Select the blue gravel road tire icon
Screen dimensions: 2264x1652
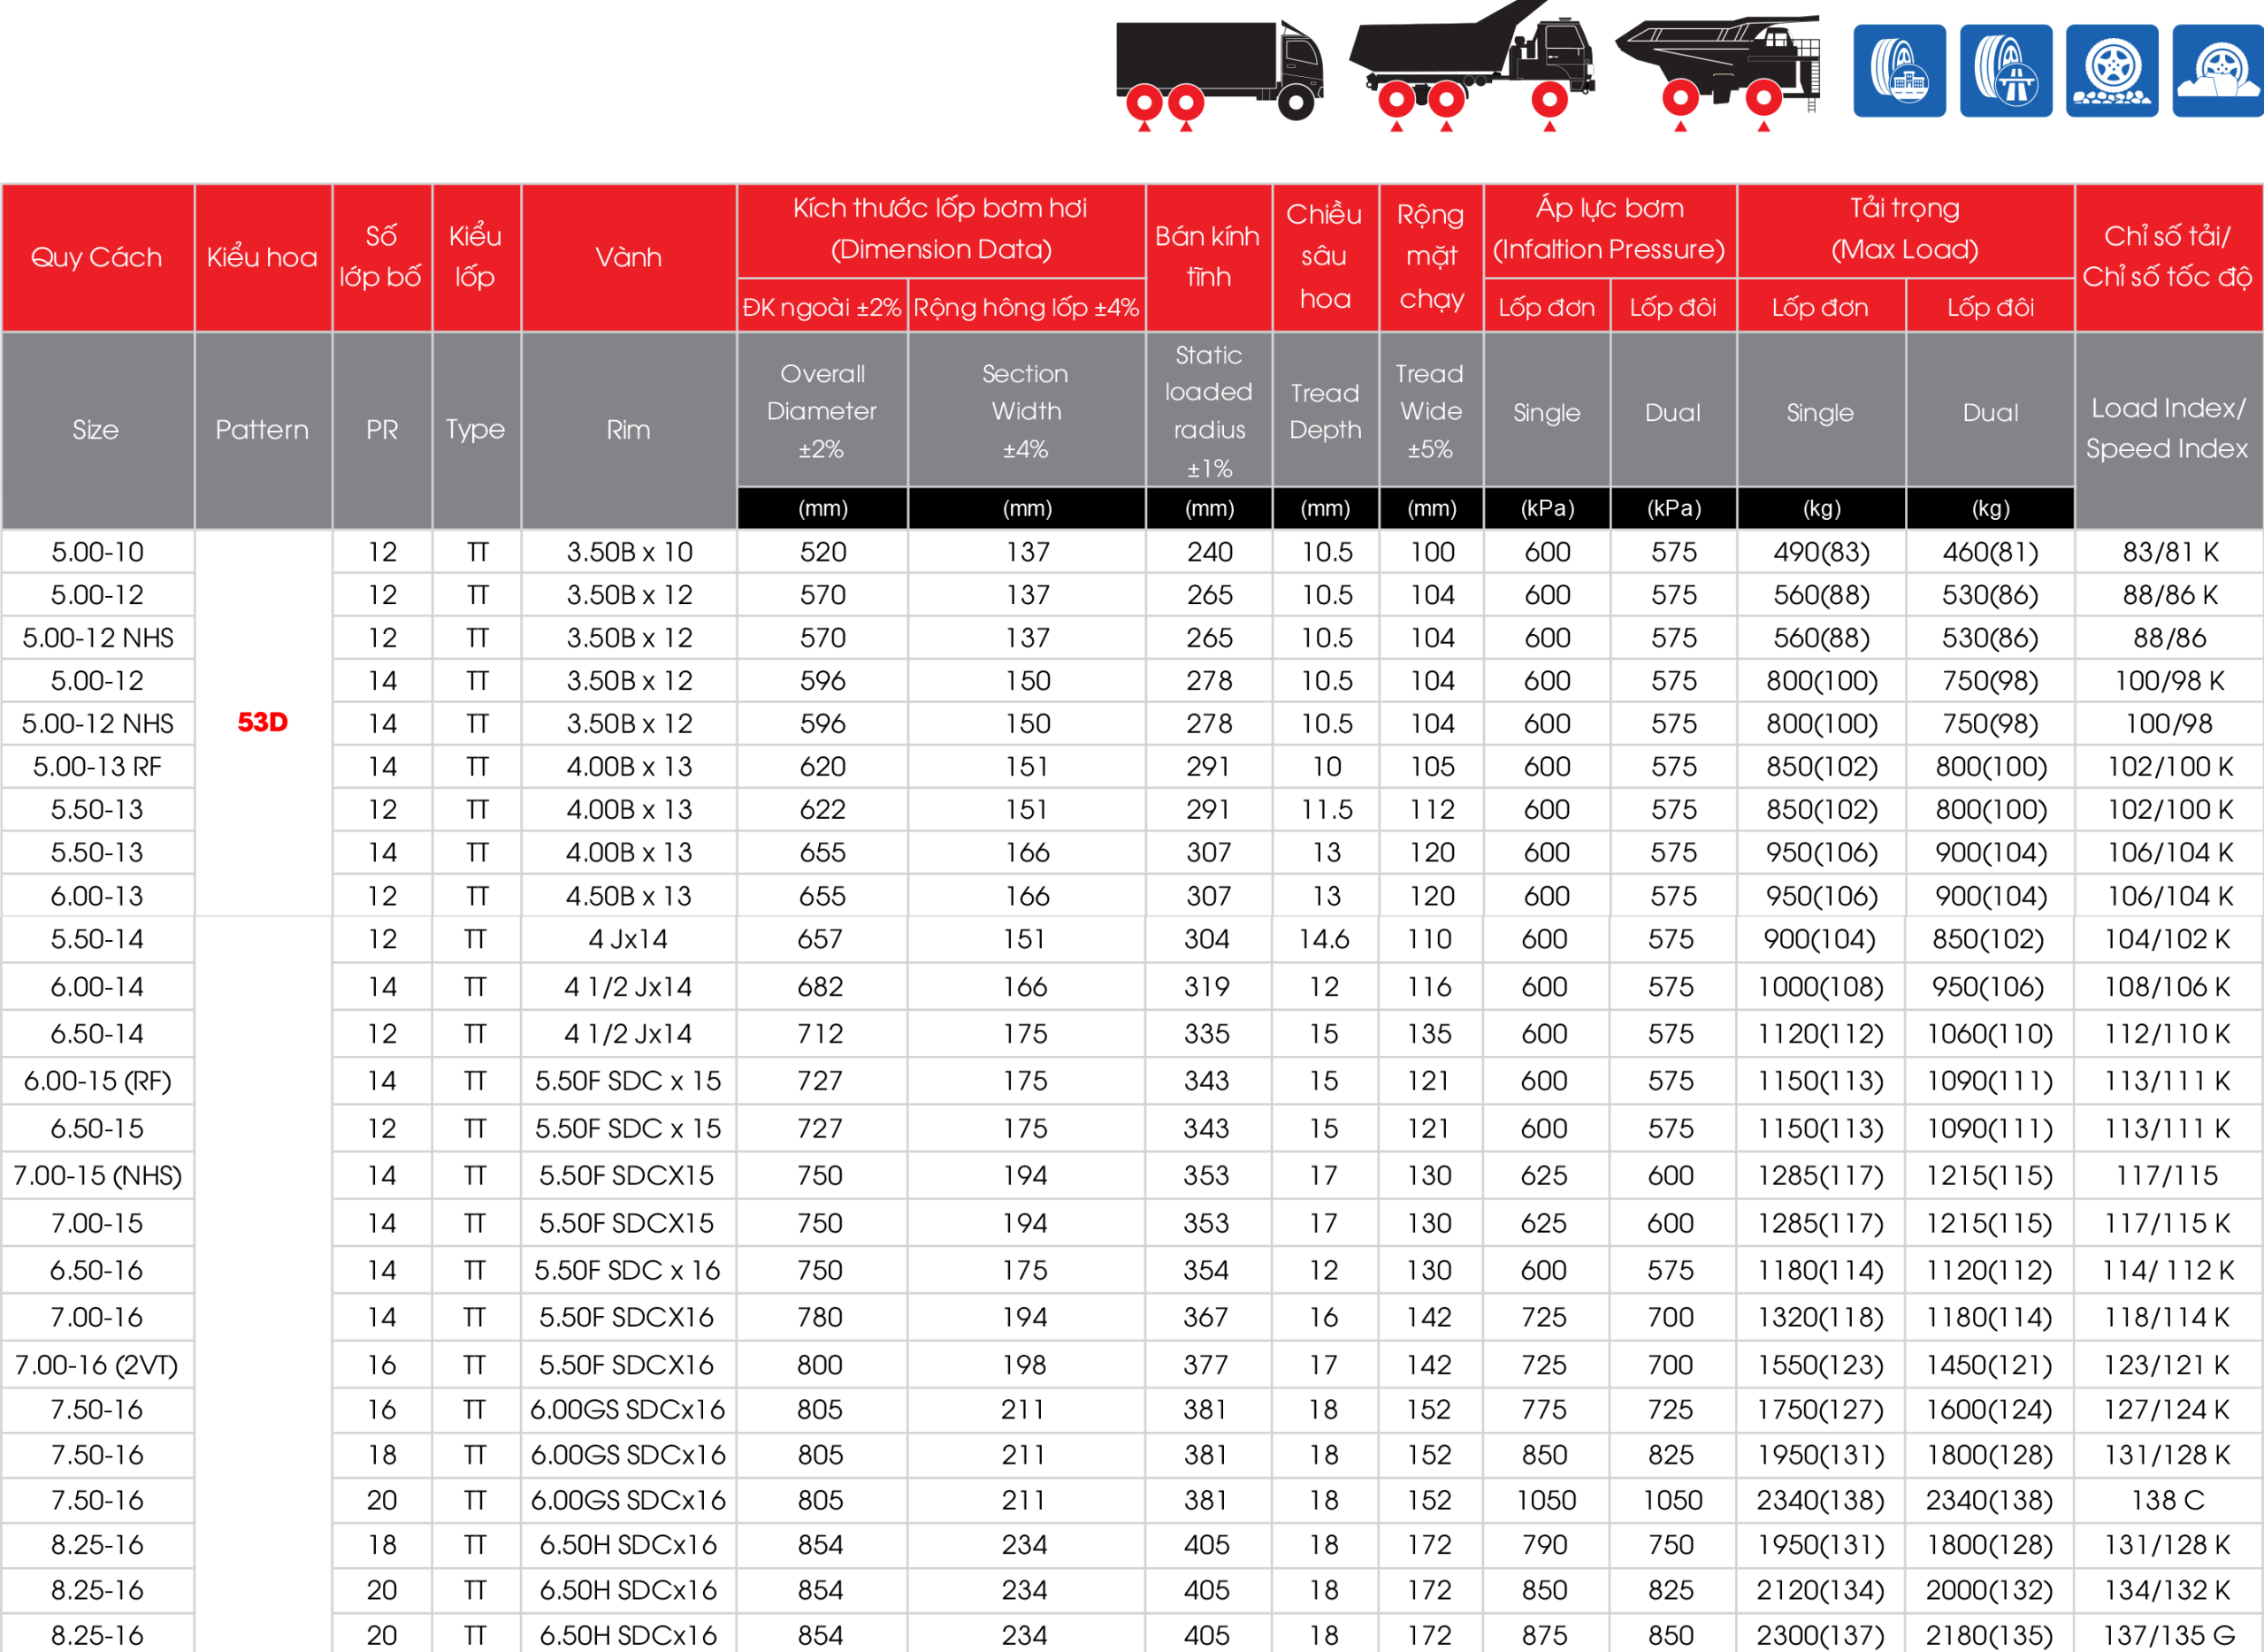click(2112, 71)
